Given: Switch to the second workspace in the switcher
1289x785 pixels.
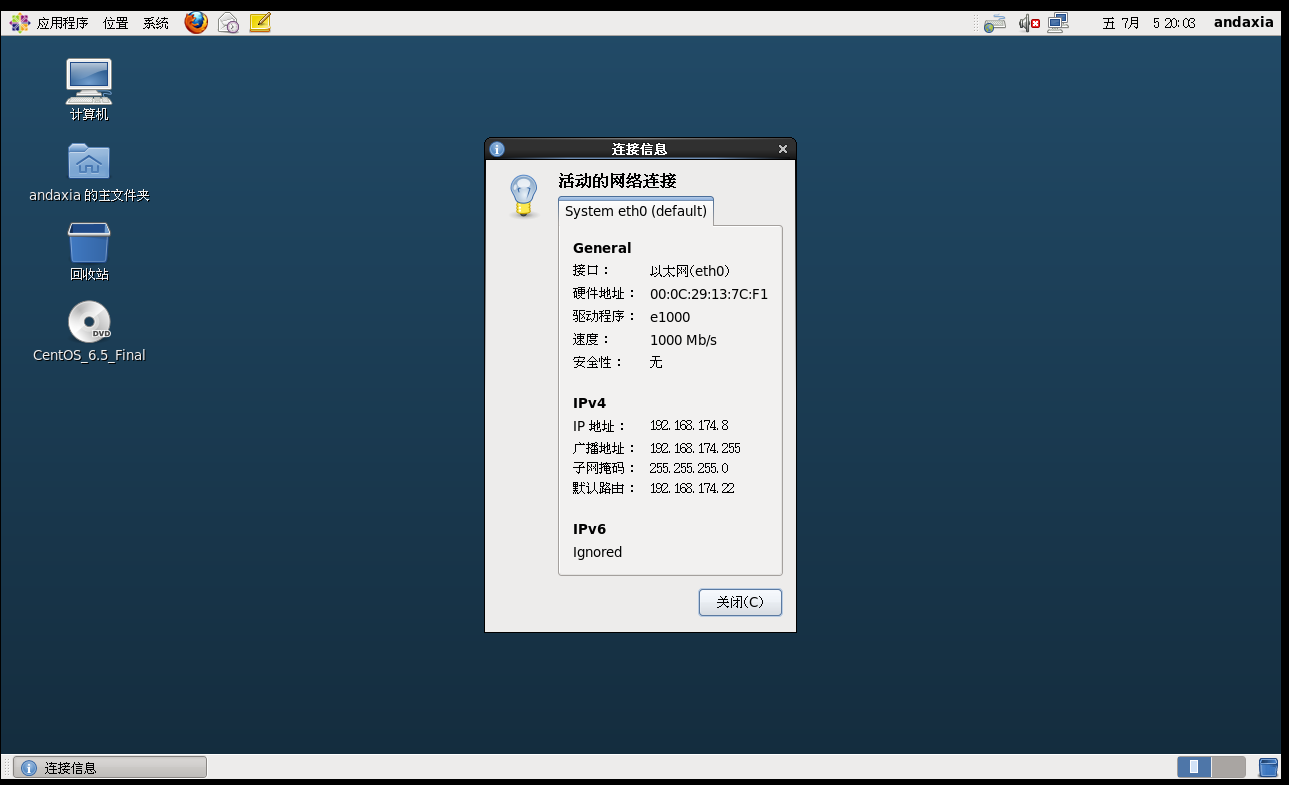Looking at the screenshot, I should [1229, 767].
